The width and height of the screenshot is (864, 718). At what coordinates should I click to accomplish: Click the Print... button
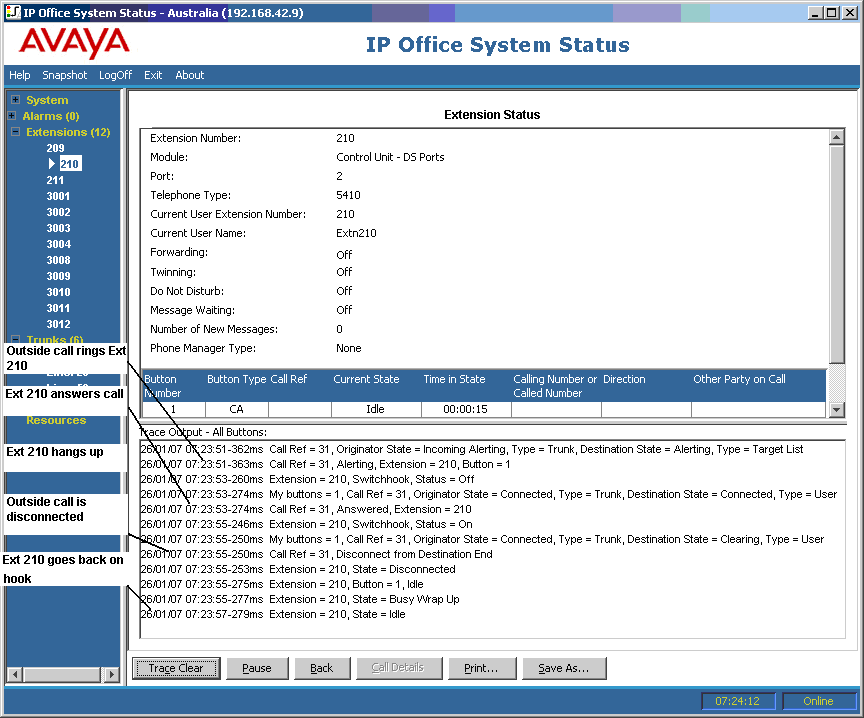[x=482, y=668]
